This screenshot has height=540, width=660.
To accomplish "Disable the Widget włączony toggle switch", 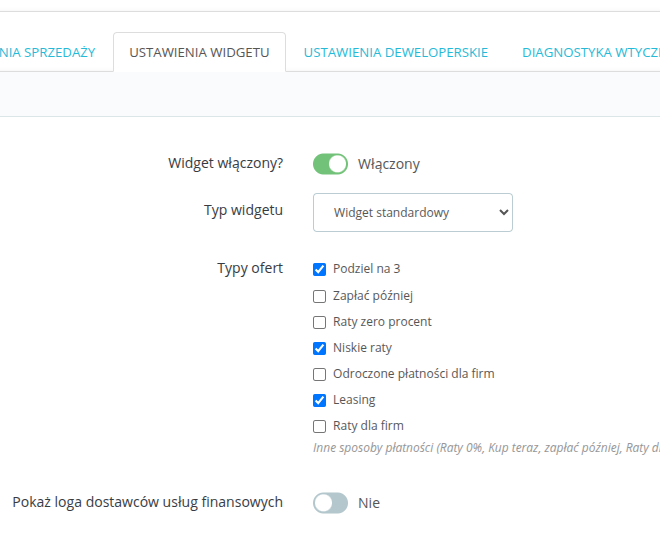I will (x=330, y=164).
